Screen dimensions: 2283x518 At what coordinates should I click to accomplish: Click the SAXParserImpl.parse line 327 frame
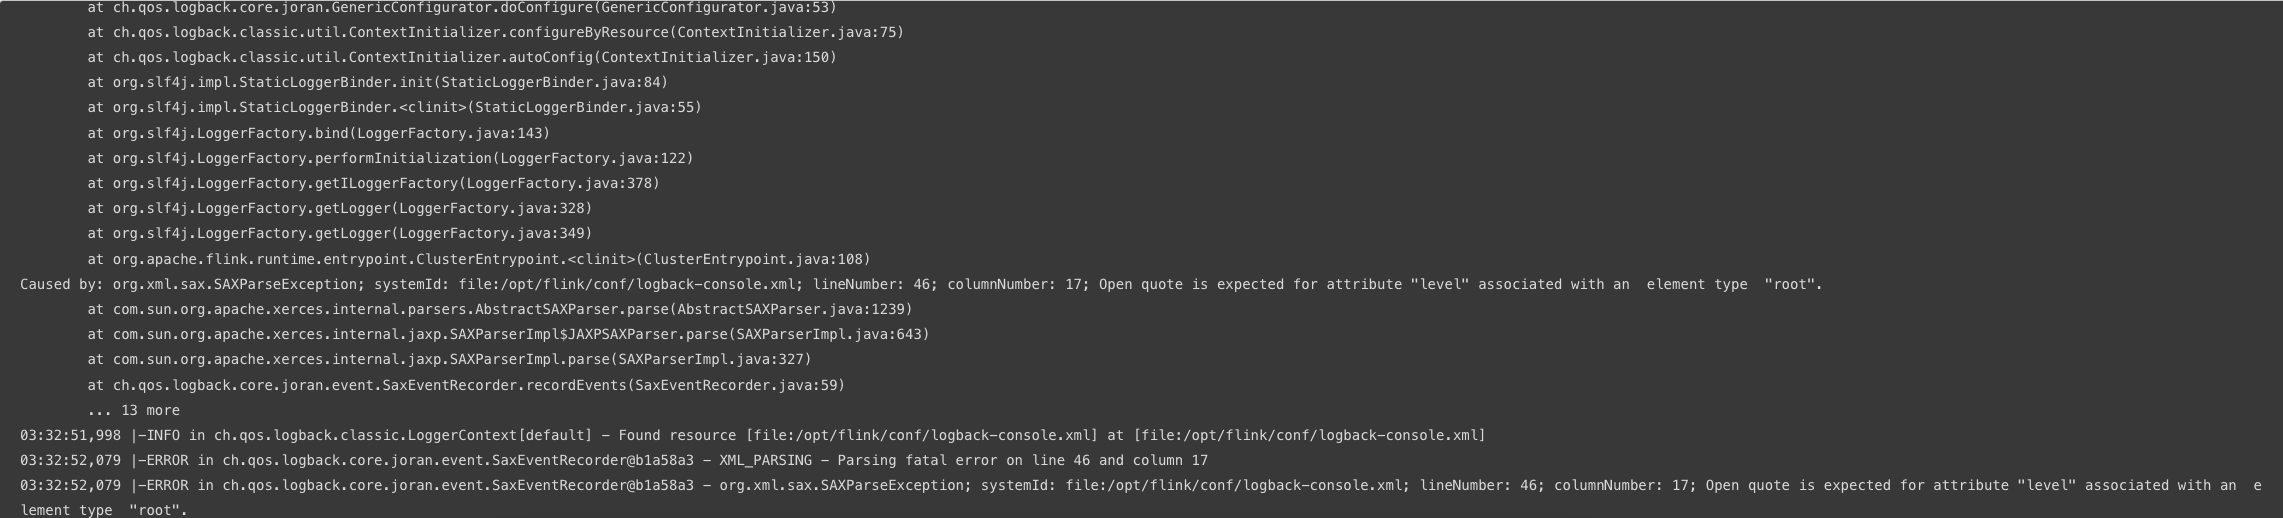click(449, 359)
